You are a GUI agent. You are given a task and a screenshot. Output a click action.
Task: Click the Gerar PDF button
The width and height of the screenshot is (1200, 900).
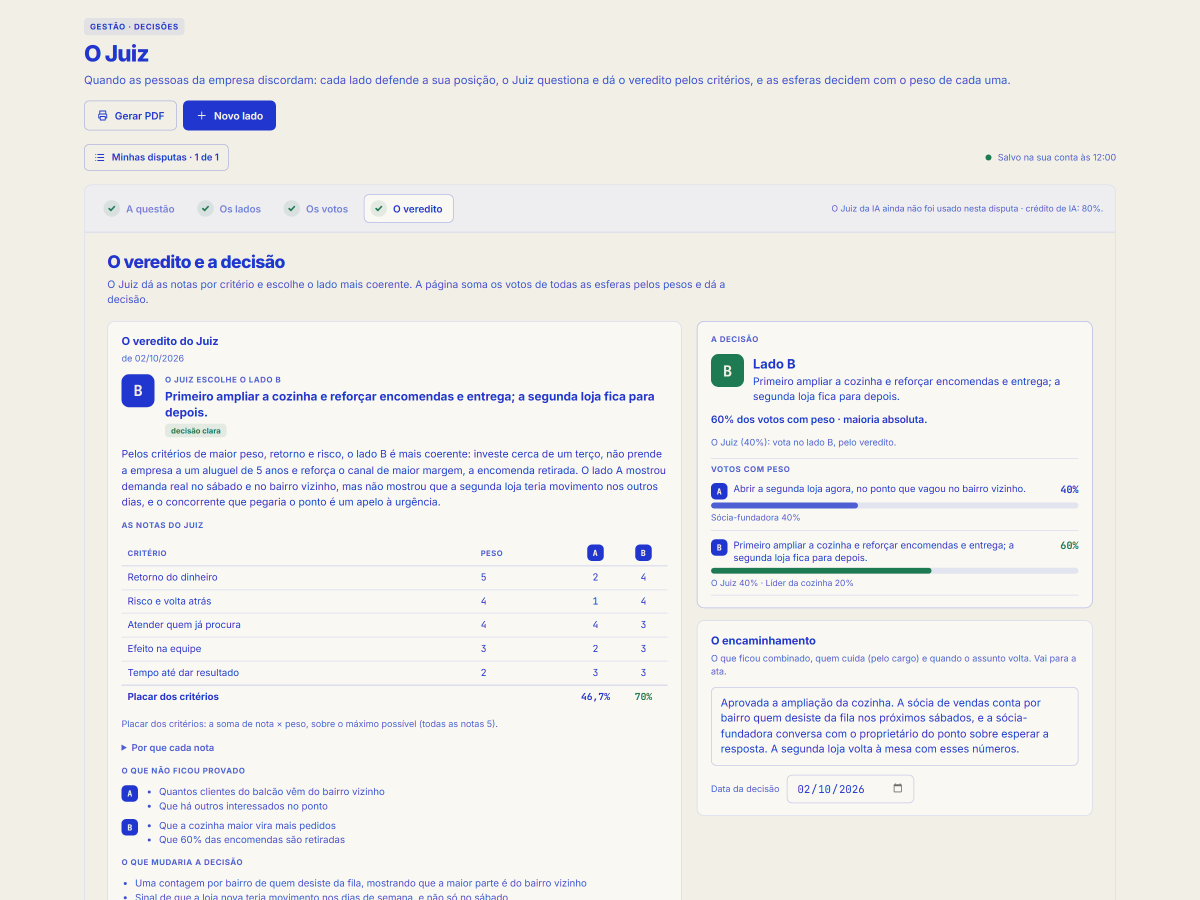(130, 116)
